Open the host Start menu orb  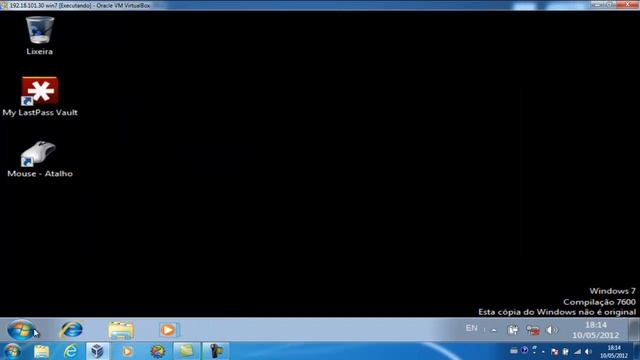pyautogui.click(x=12, y=351)
